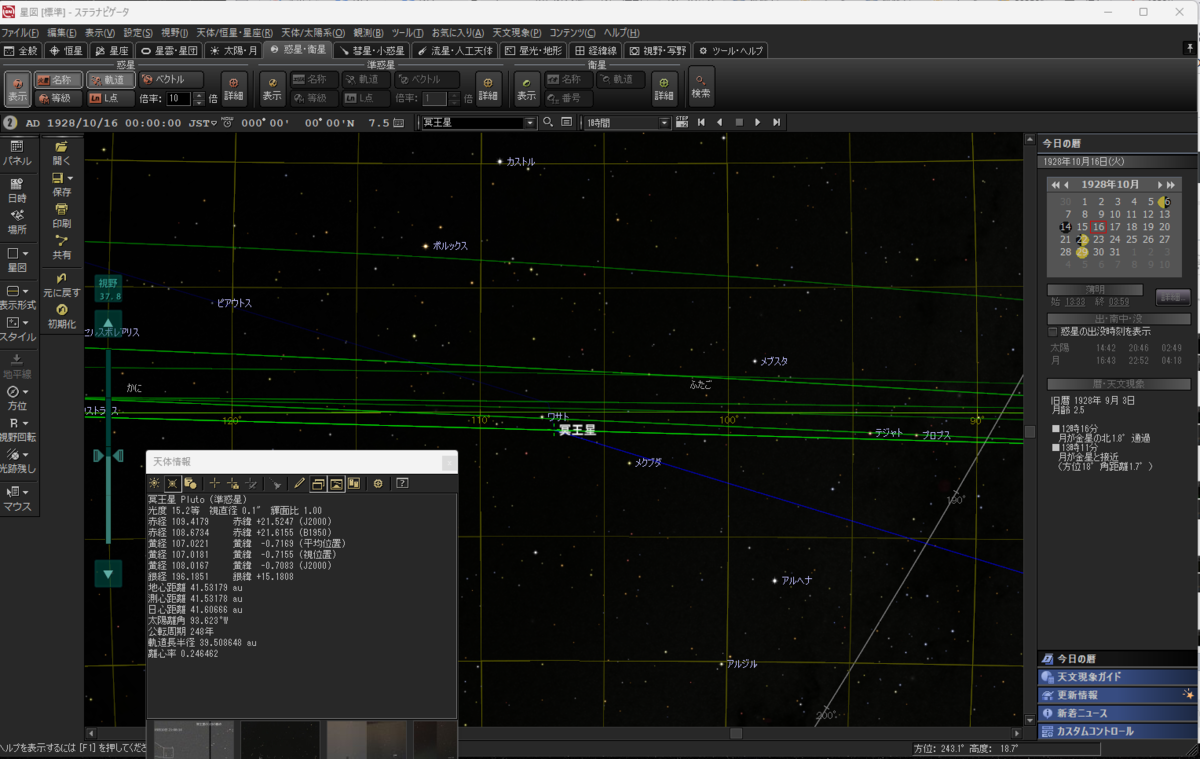Jump to start with skip-back playback button
Viewport: 1200px width, 759px height.
pyautogui.click(x=701, y=123)
